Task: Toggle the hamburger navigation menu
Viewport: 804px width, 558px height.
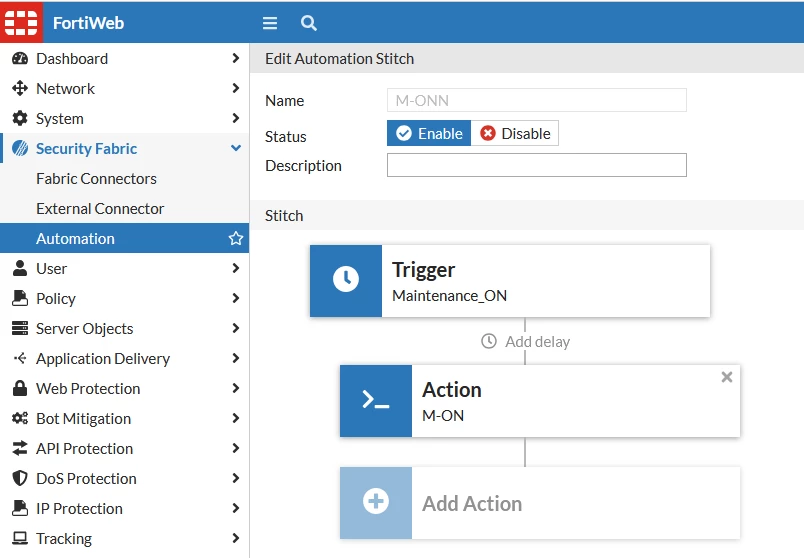Action: (270, 23)
